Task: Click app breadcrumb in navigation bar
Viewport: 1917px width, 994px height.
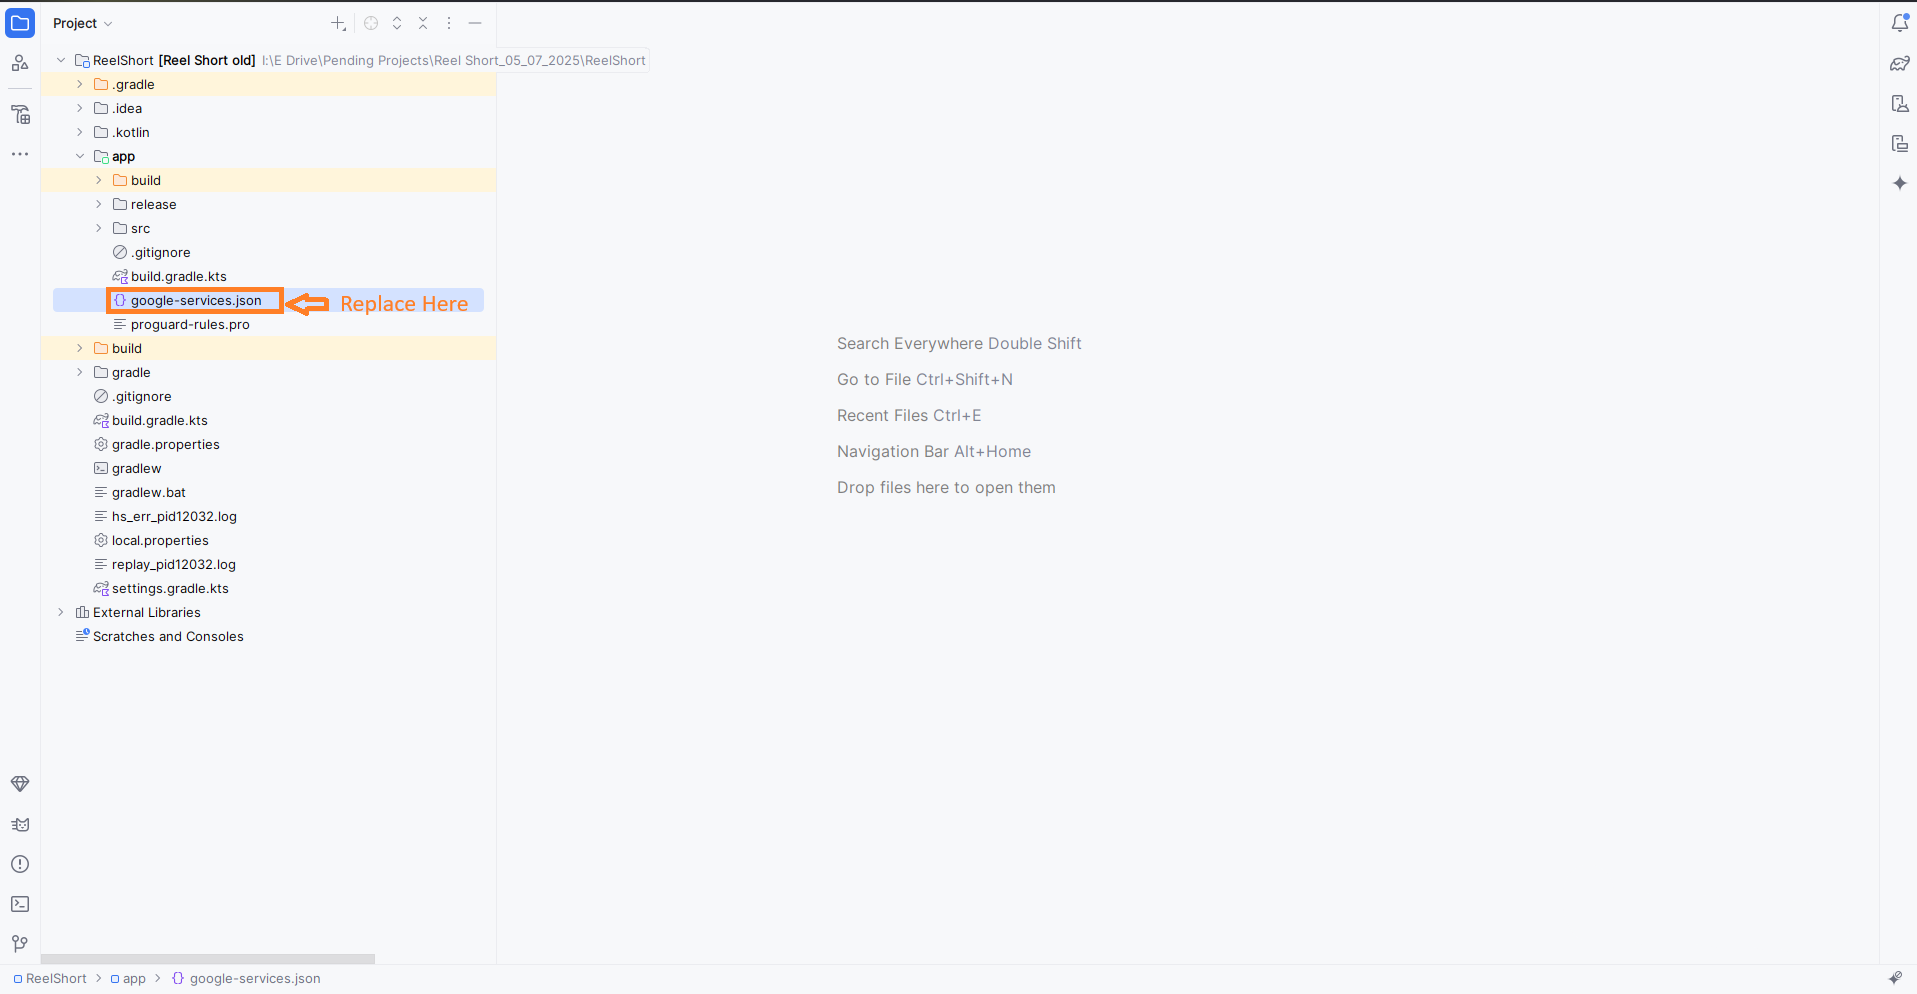Action: tap(128, 978)
